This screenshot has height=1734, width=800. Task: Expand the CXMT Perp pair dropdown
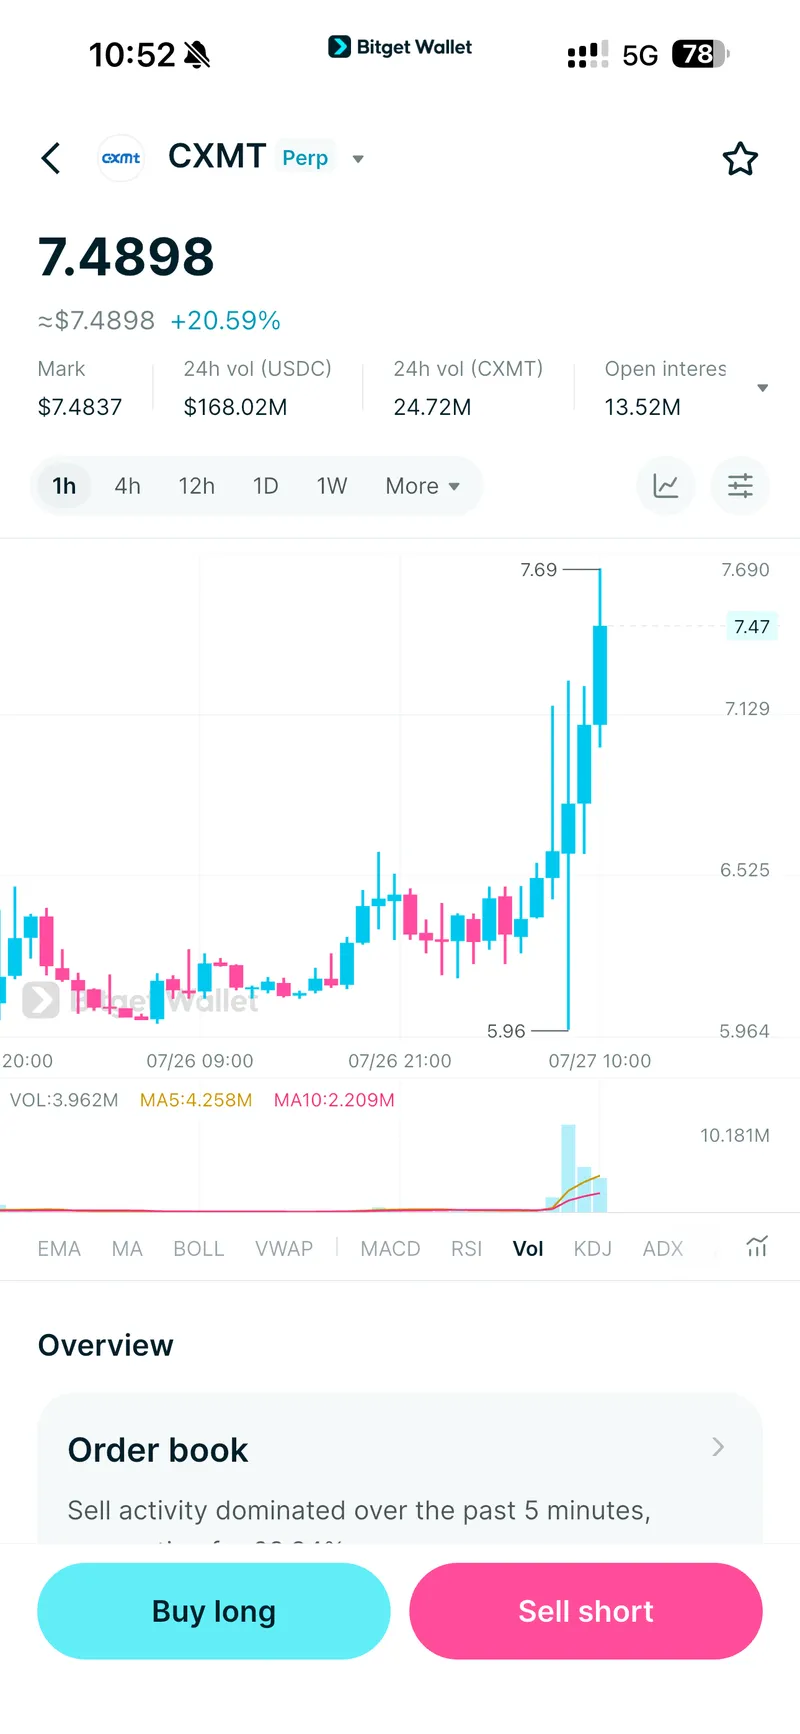358,159
